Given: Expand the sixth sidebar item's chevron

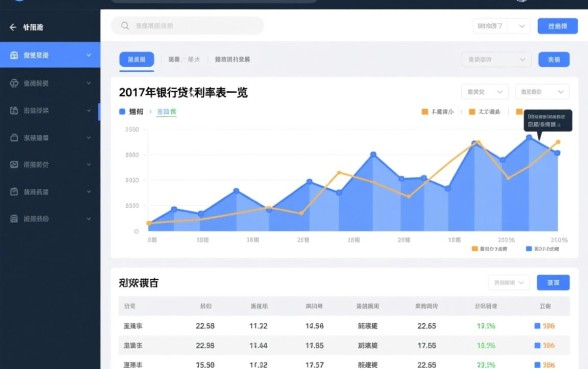Looking at the screenshot, I should [88, 192].
